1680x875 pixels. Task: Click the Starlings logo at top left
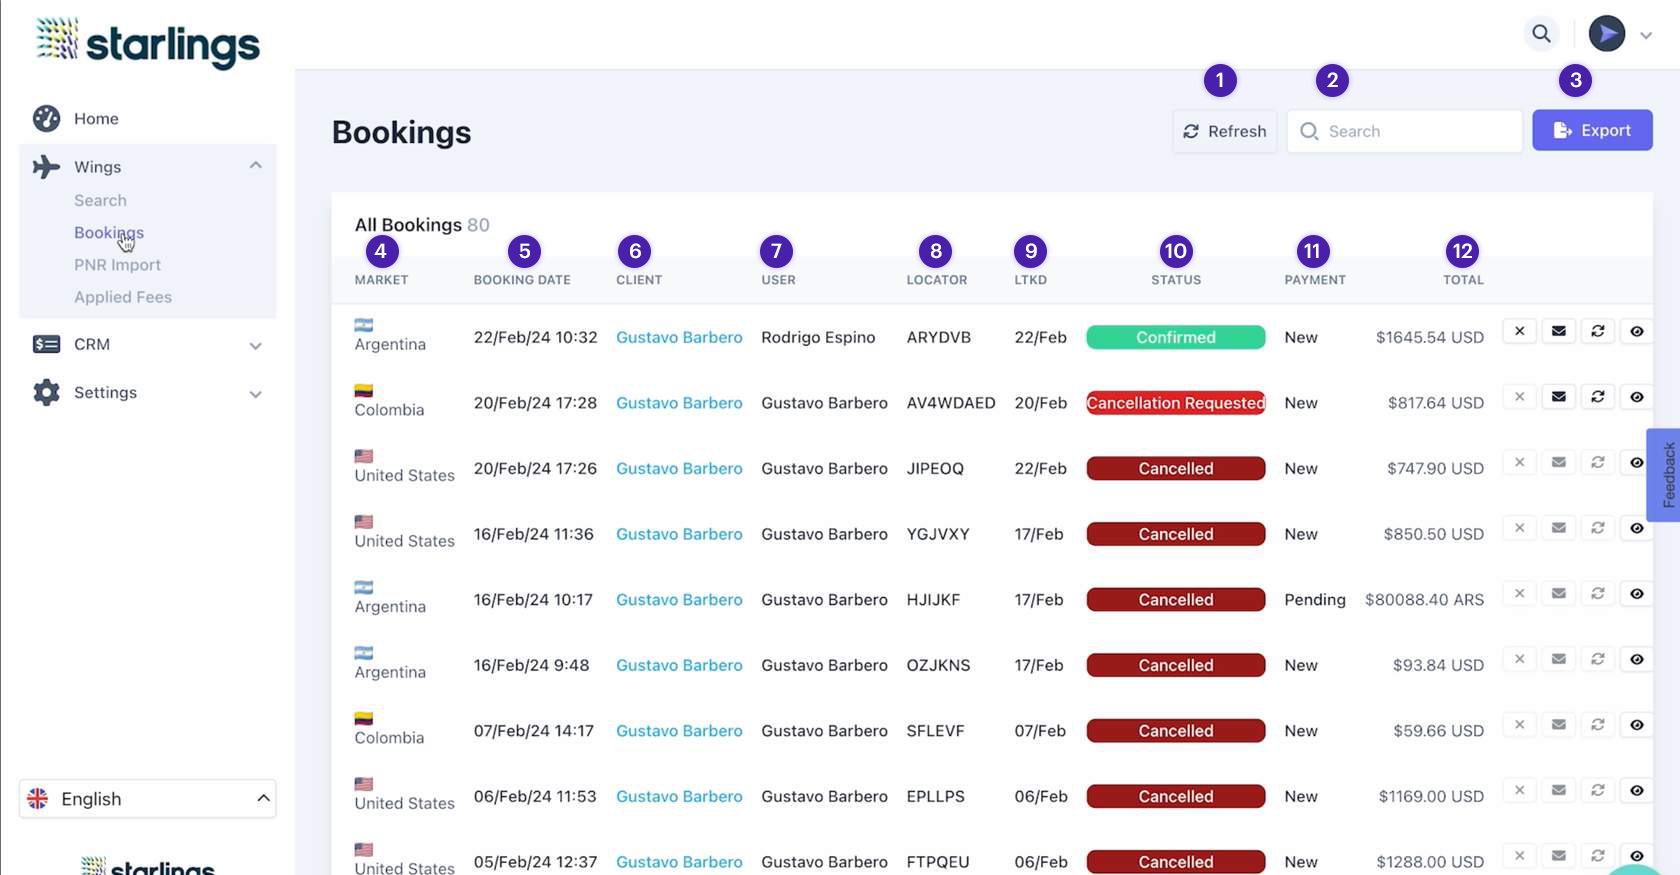(148, 42)
